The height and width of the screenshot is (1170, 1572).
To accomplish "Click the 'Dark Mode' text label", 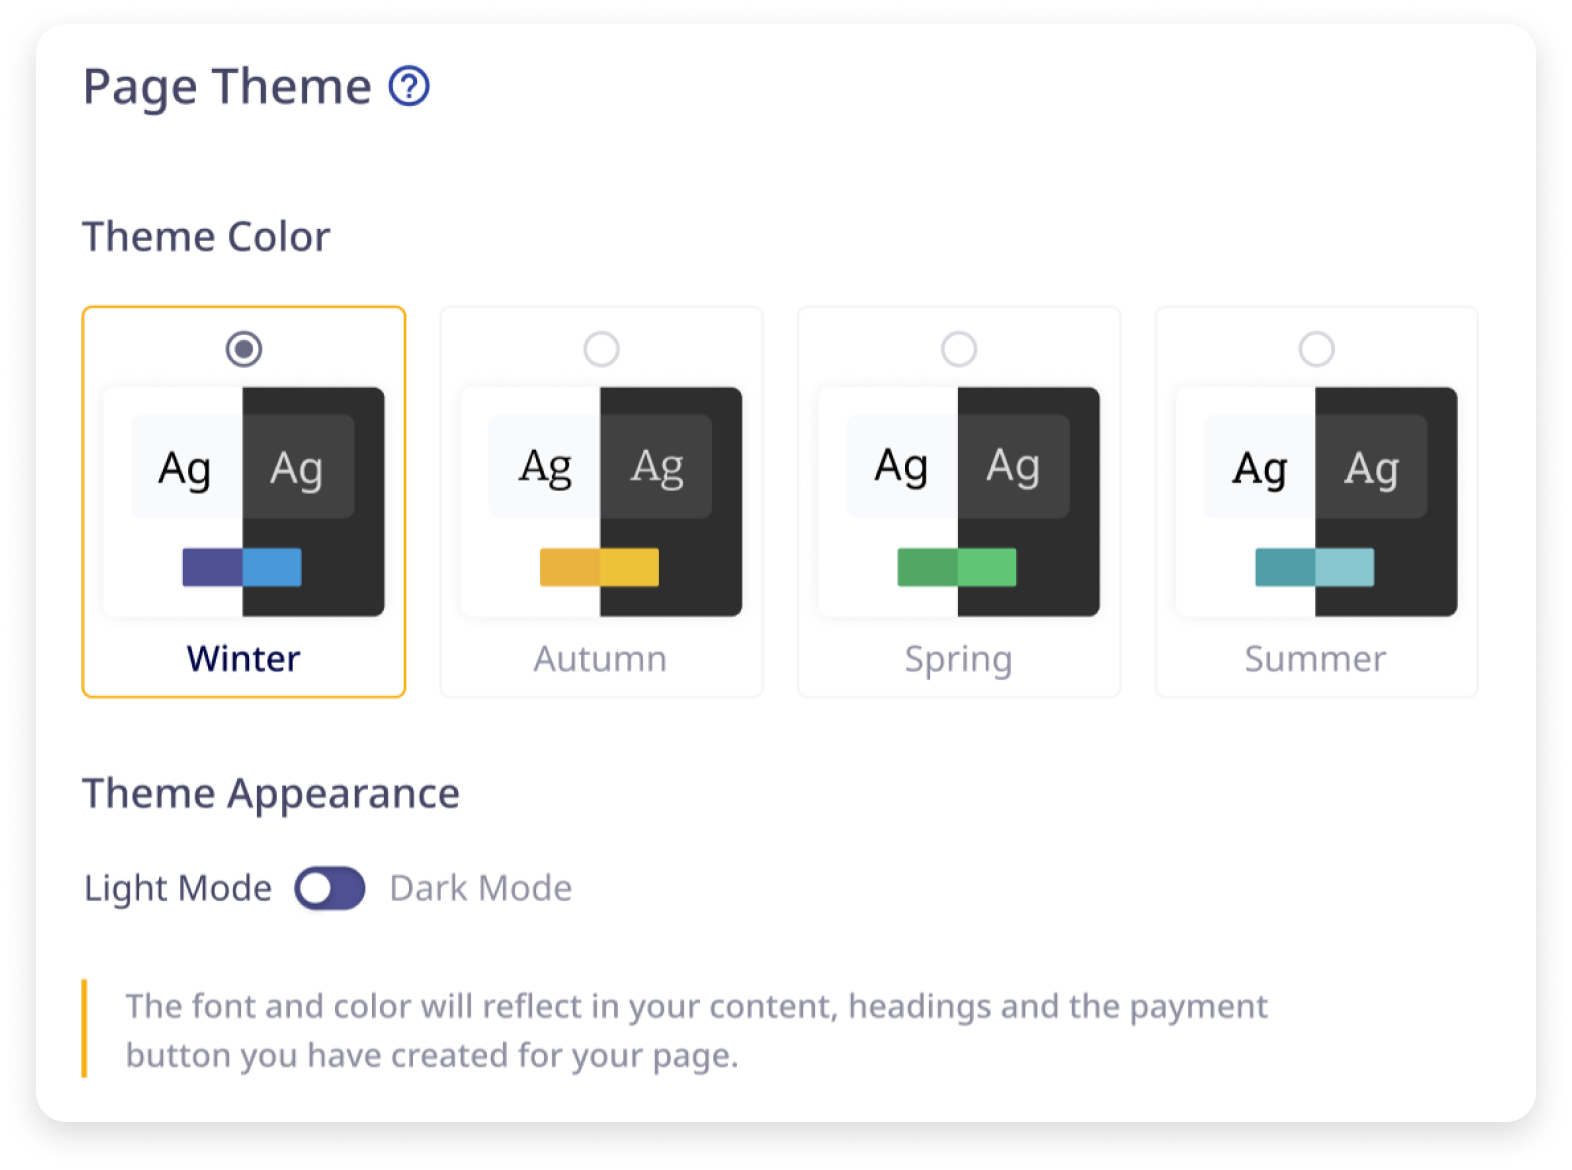I will coord(480,888).
